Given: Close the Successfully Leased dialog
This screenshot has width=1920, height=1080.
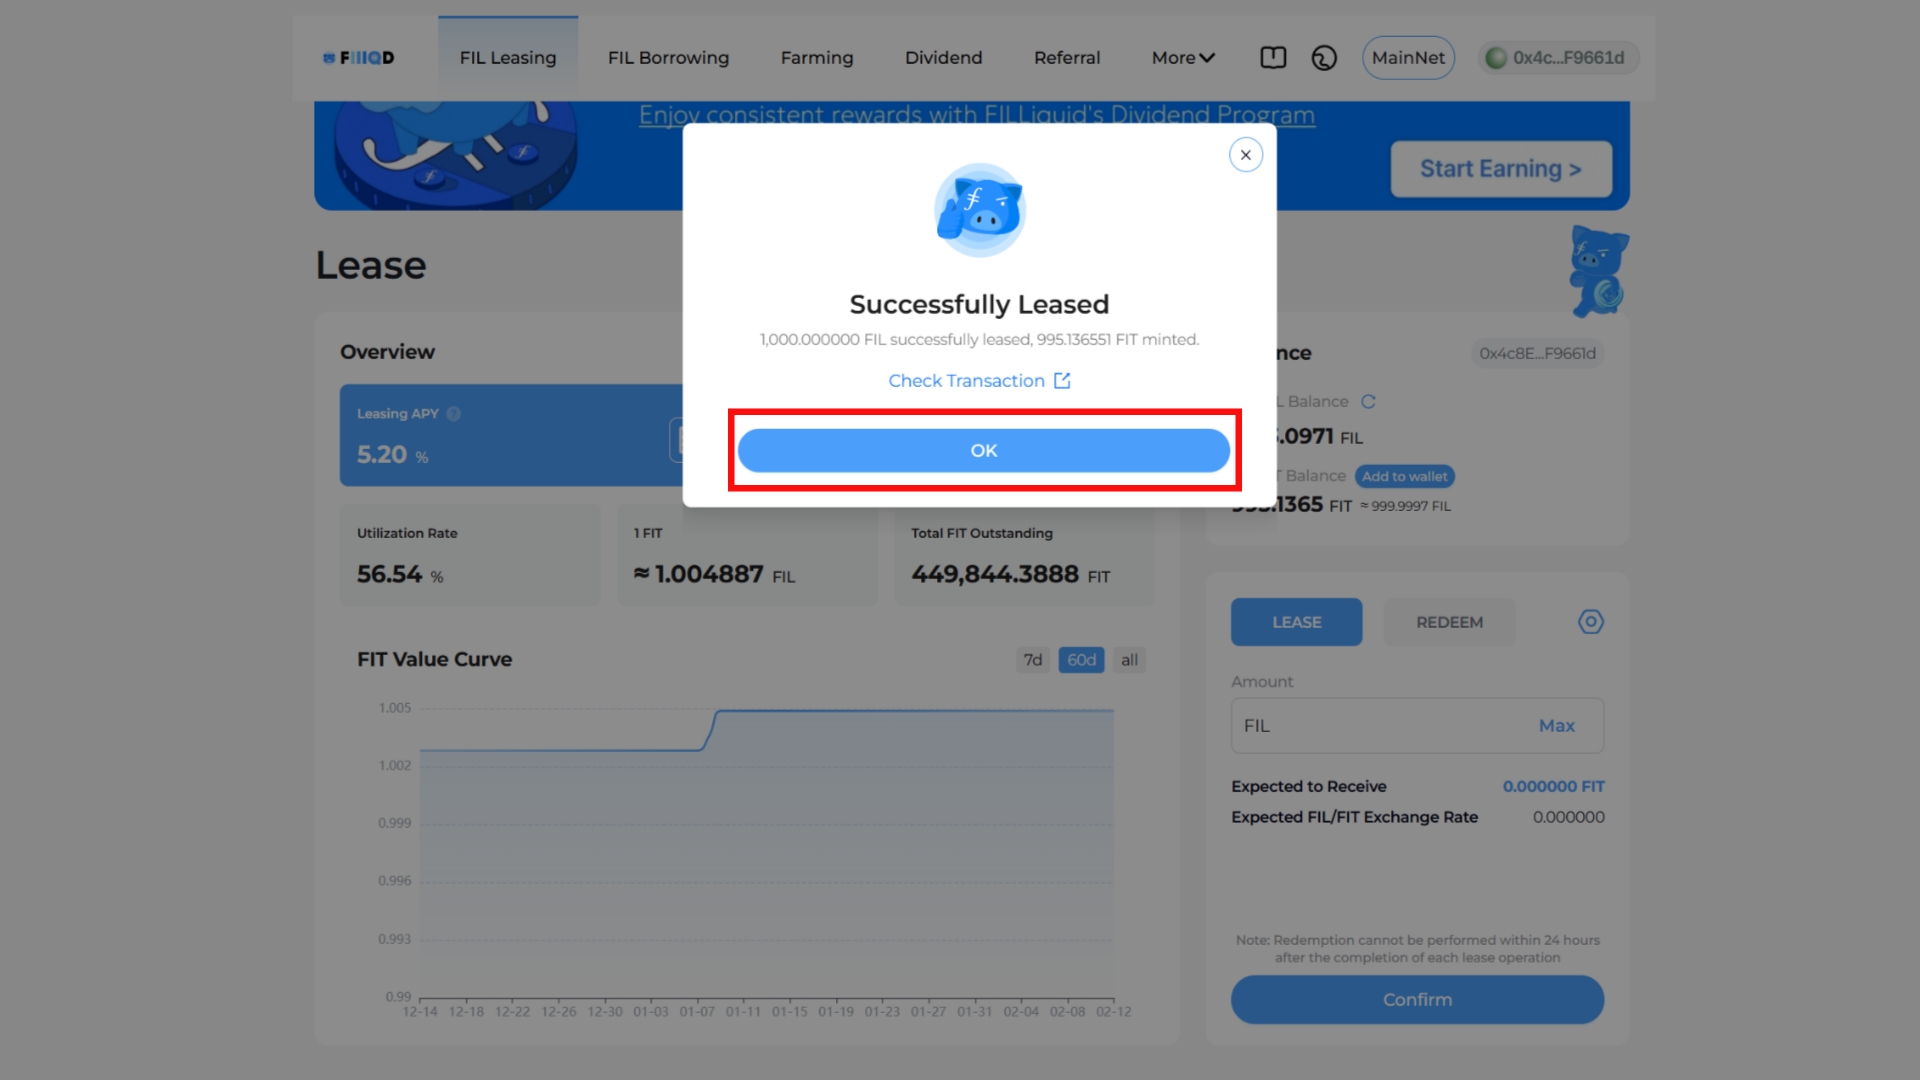Looking at the screenshot, I should pyautogui.click(x=1245, y=155).
